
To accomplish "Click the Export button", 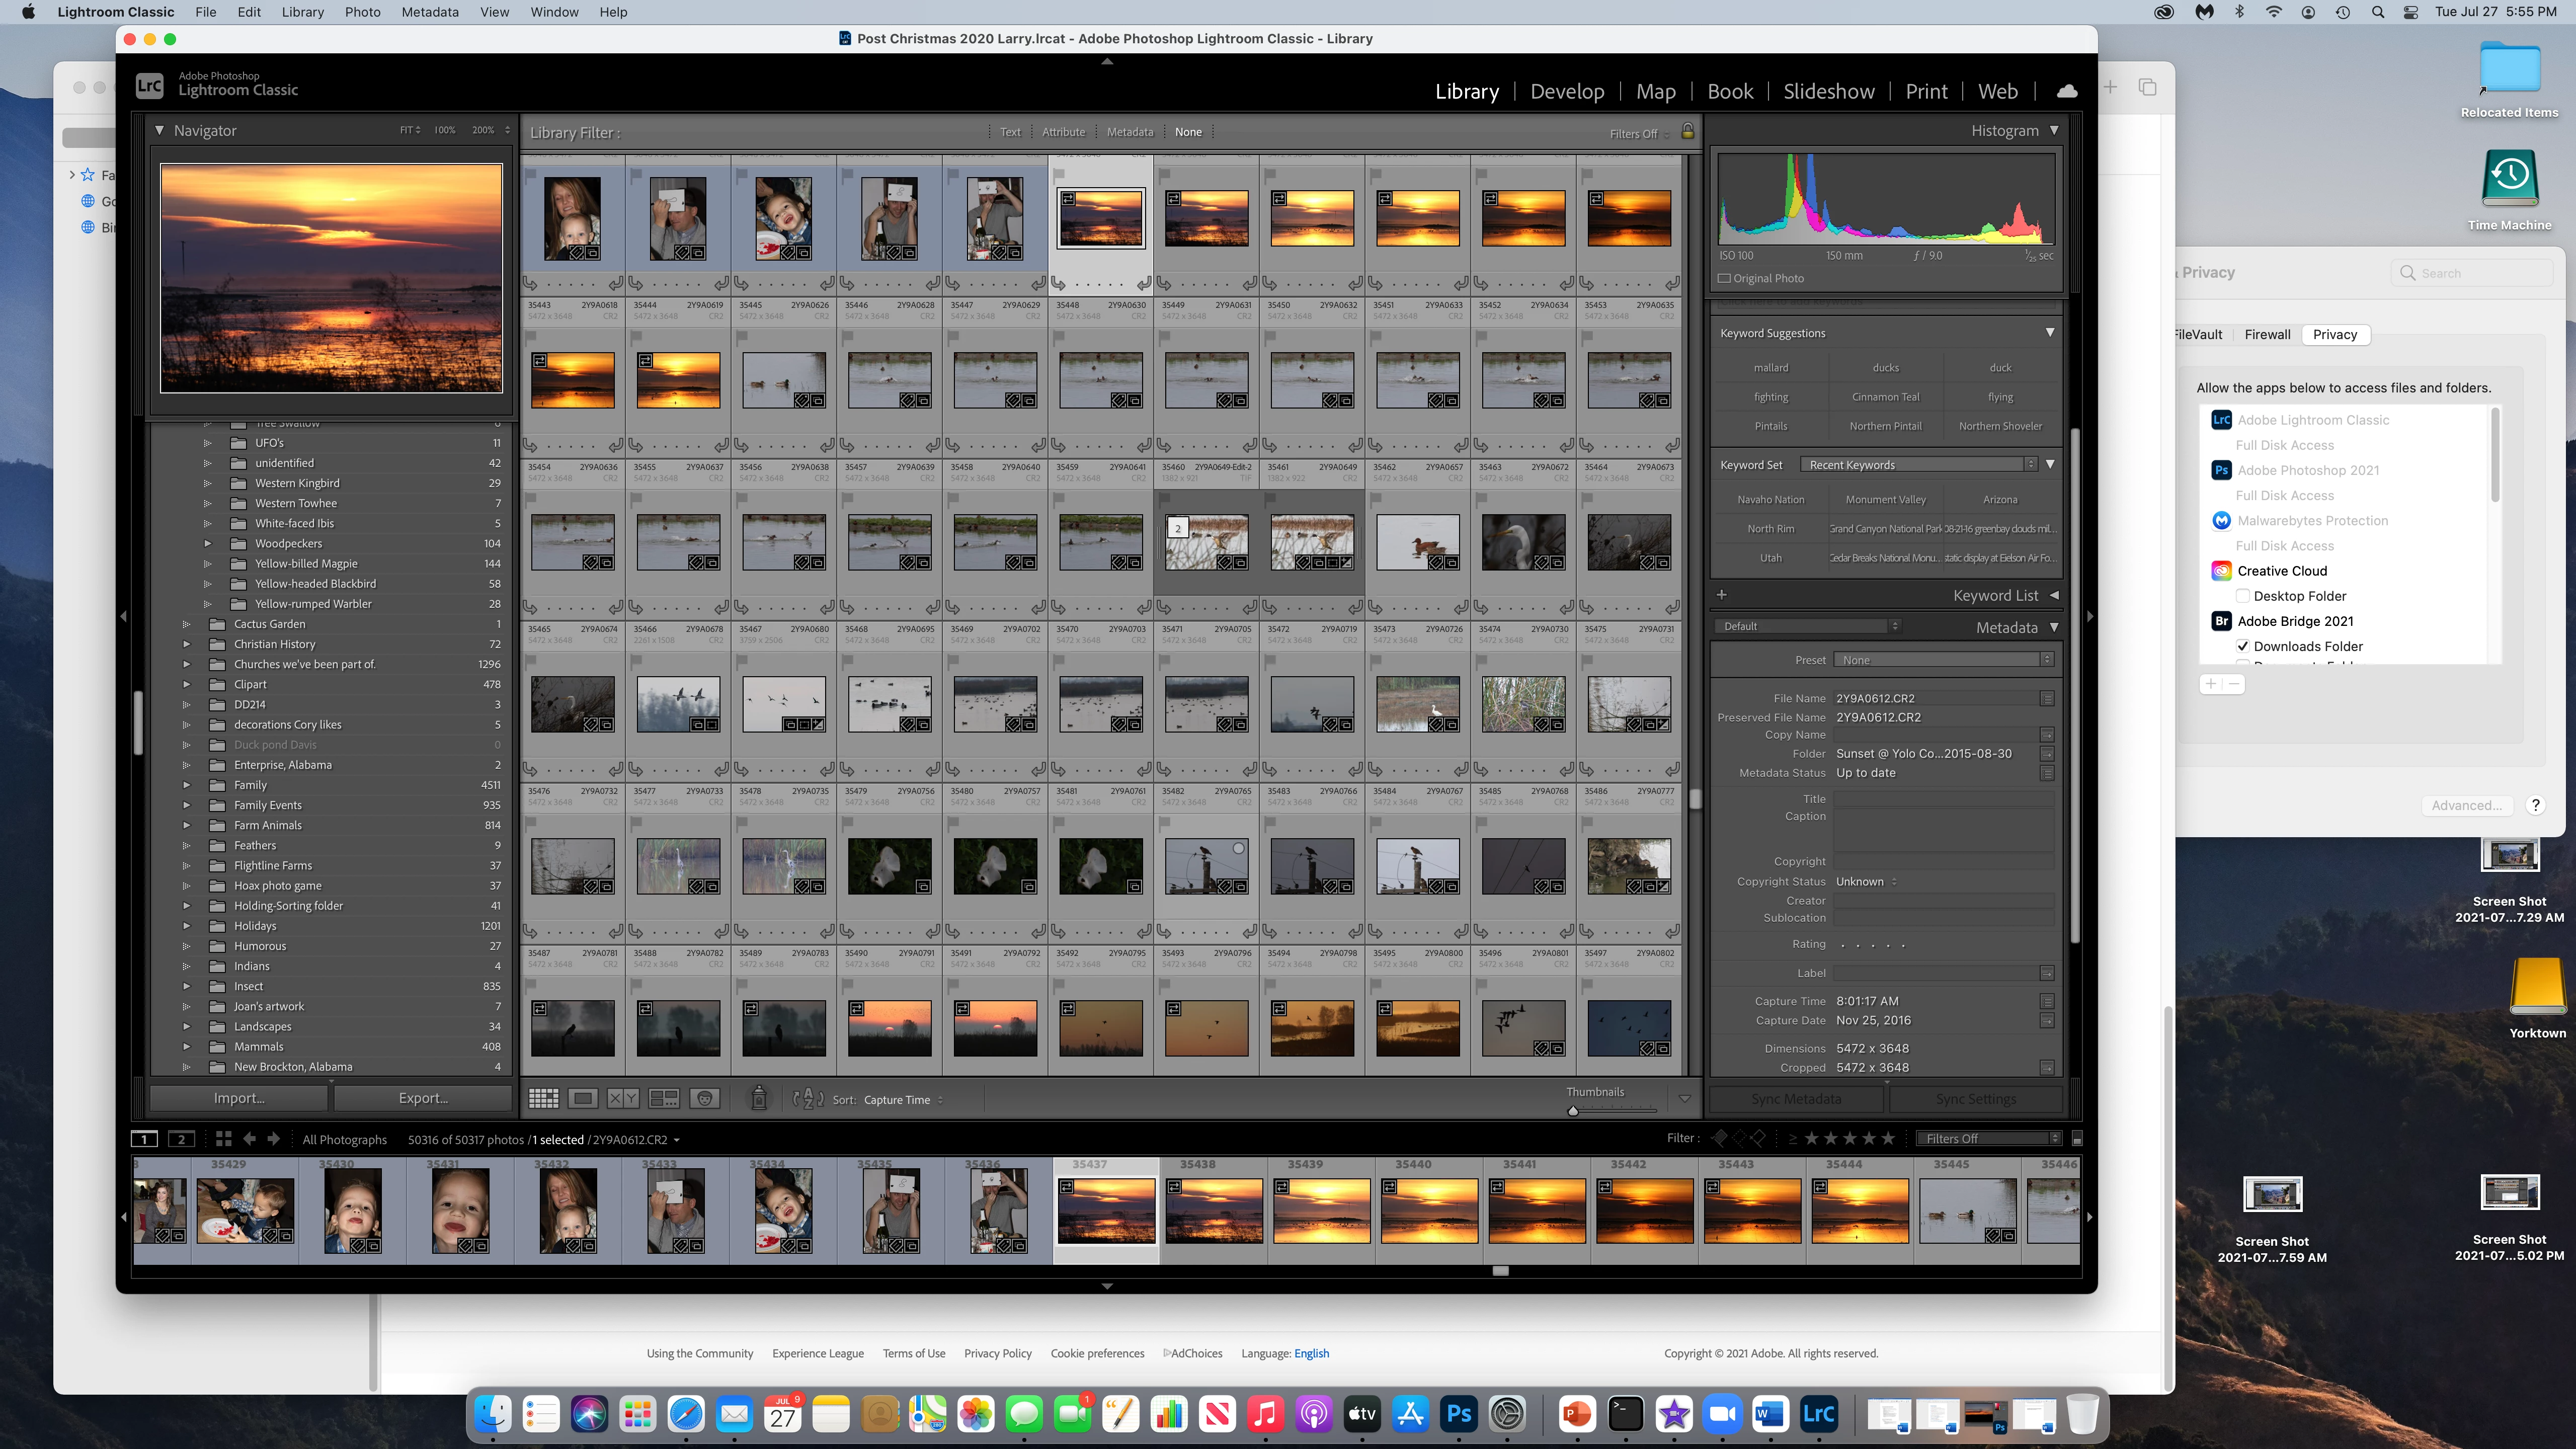I will pos(423,1098).
